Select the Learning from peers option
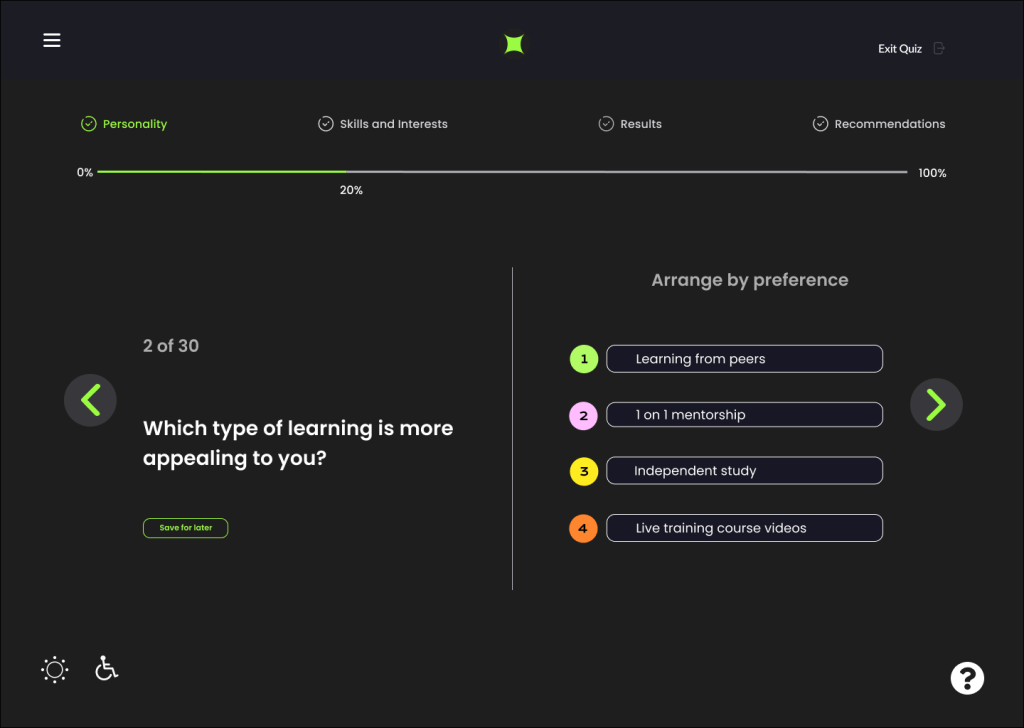This screenshot has height=728, width=1024. point(744,359)
